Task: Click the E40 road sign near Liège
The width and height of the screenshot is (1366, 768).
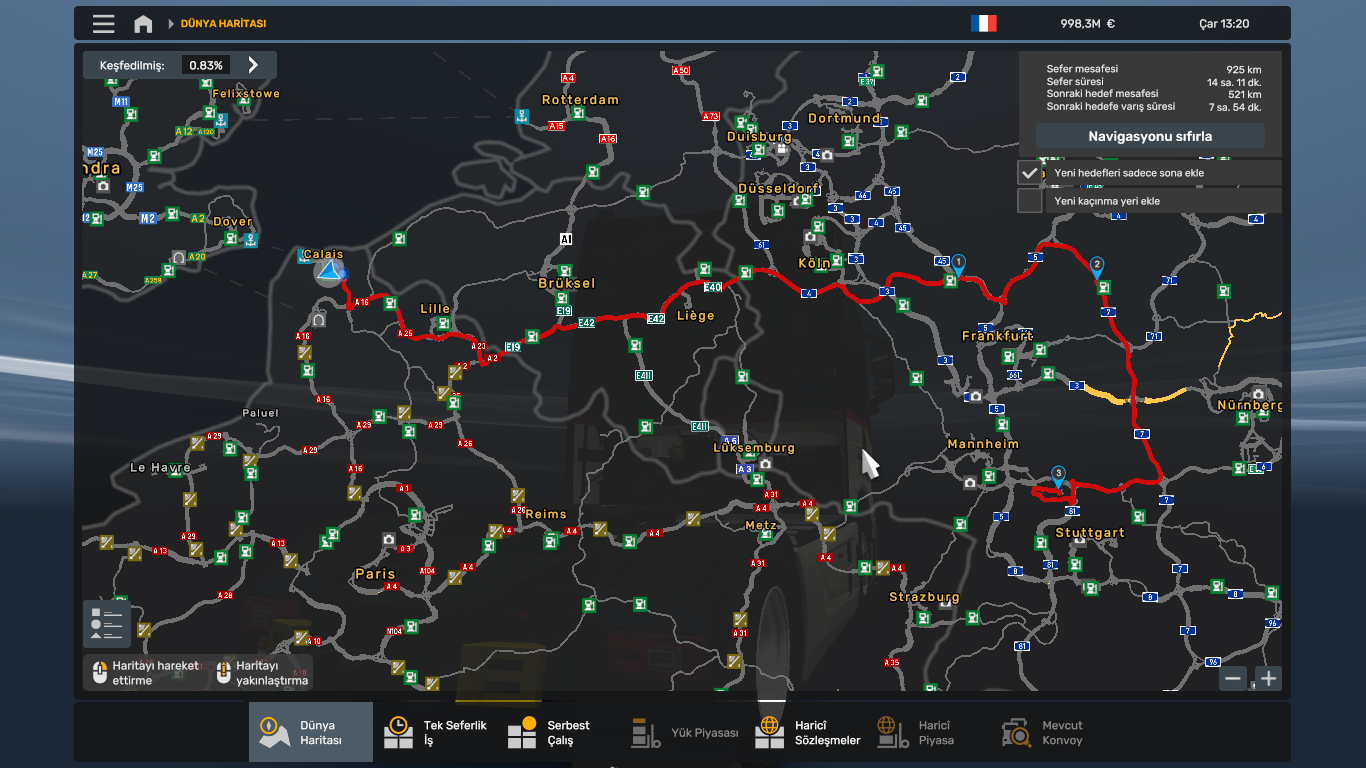Action: click(x=712, y=288)
